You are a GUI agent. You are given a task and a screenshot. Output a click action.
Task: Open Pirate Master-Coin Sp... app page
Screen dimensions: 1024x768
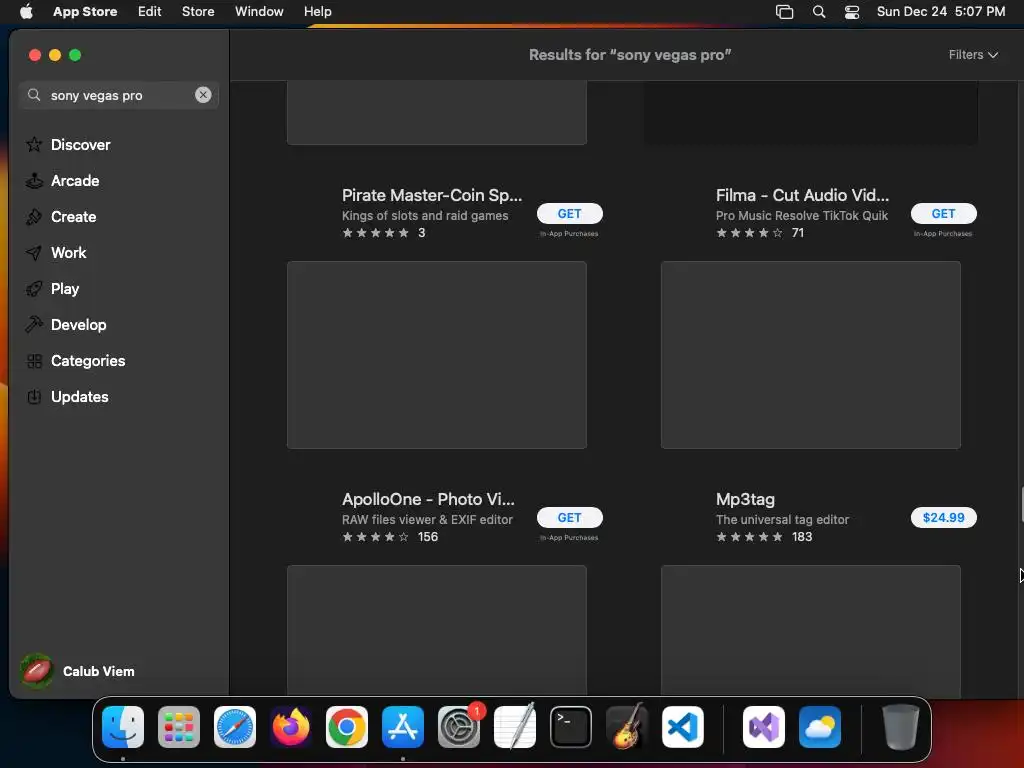pyautogui.click(x=432, y=195)
